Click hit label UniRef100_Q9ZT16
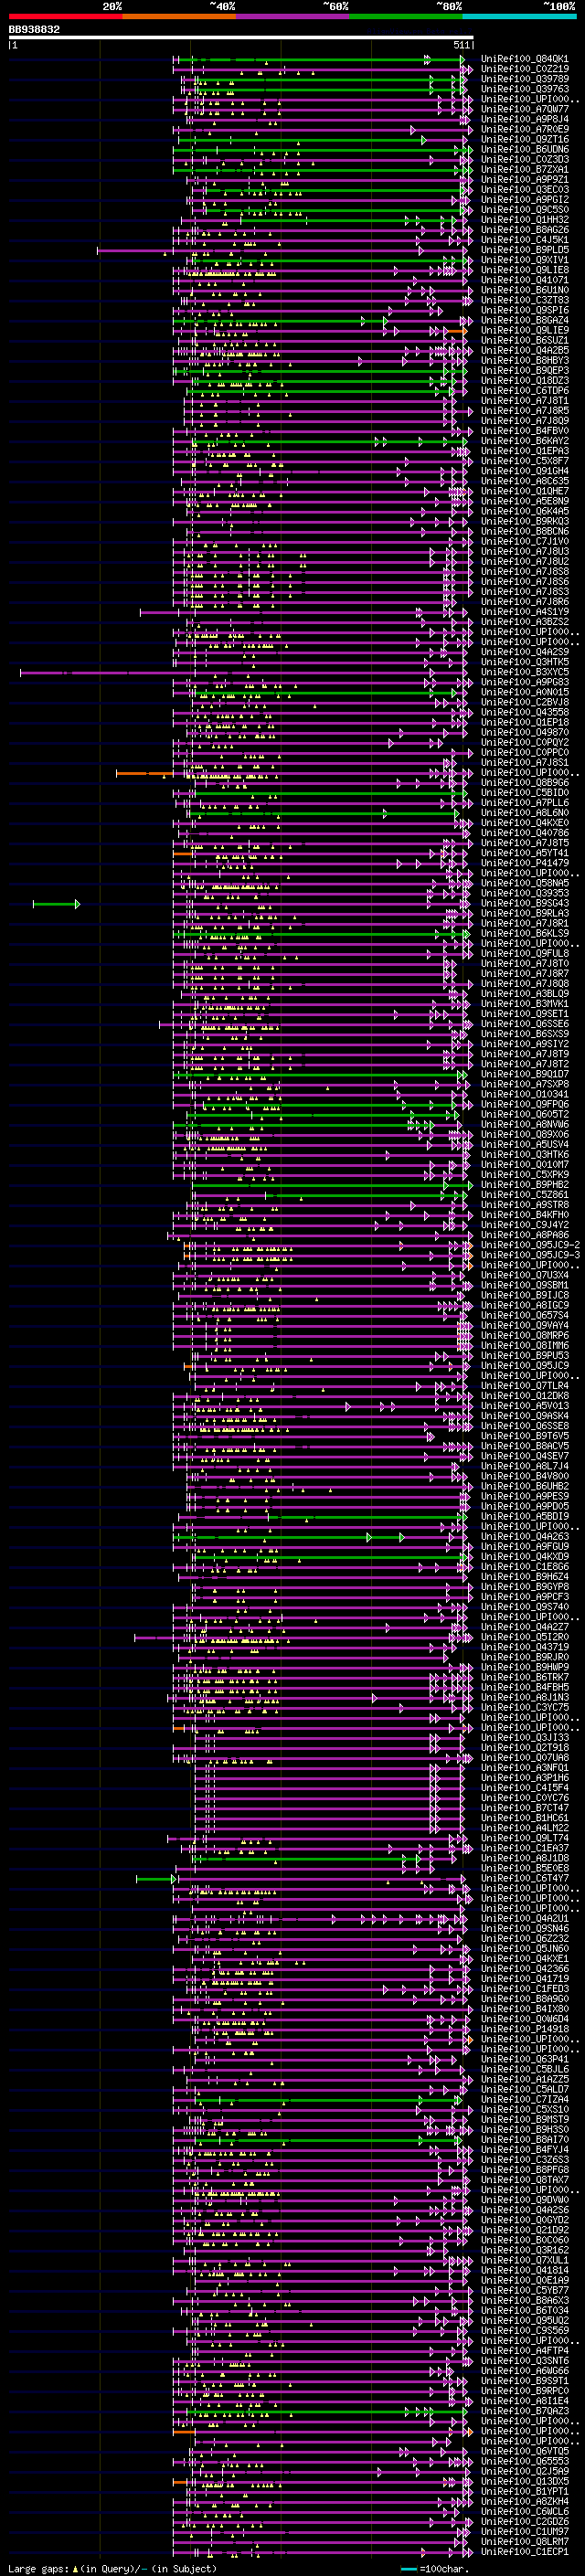585x2576 pixels. tap(524, 140)
